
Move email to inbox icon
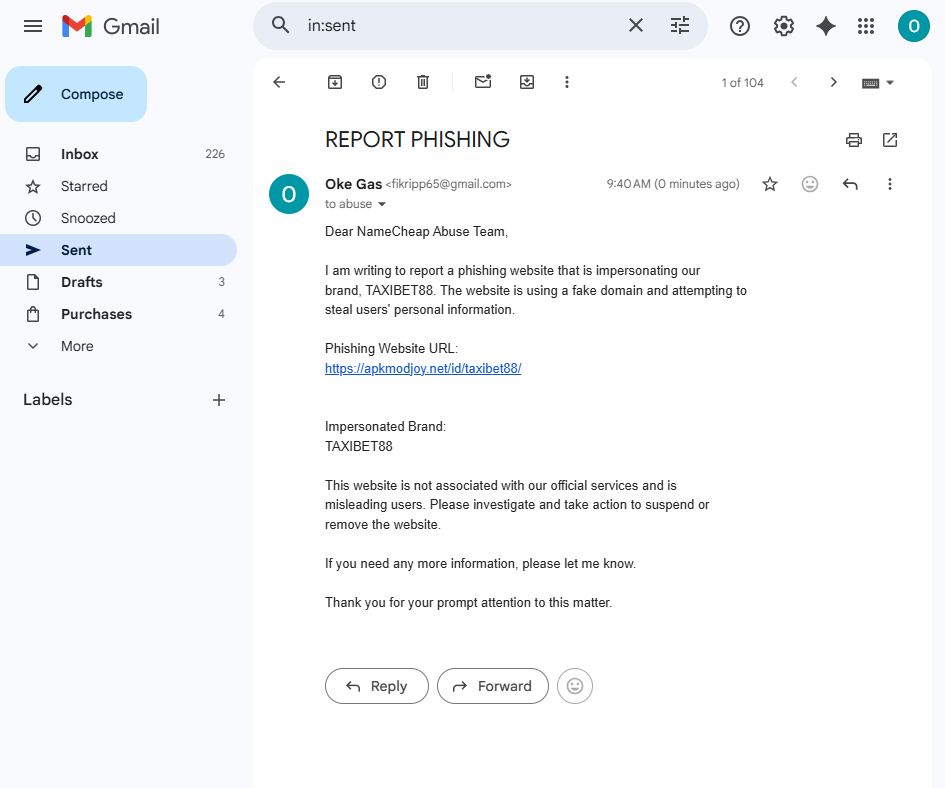click(527, 82)
